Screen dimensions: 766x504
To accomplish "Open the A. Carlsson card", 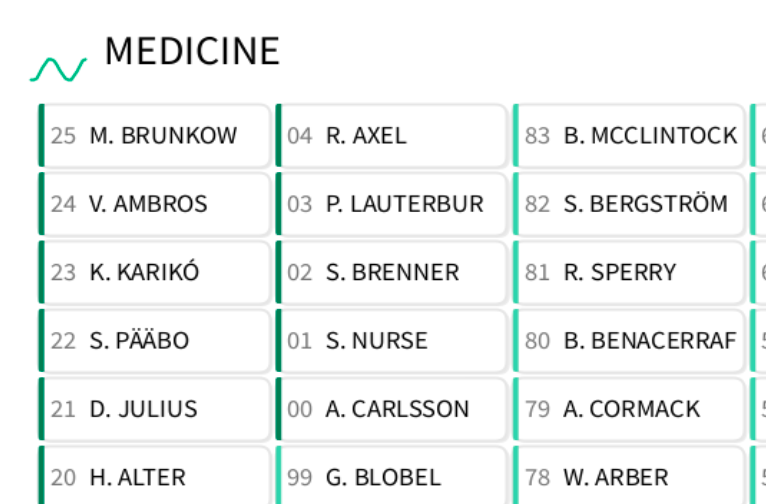I will click(392, 409).
